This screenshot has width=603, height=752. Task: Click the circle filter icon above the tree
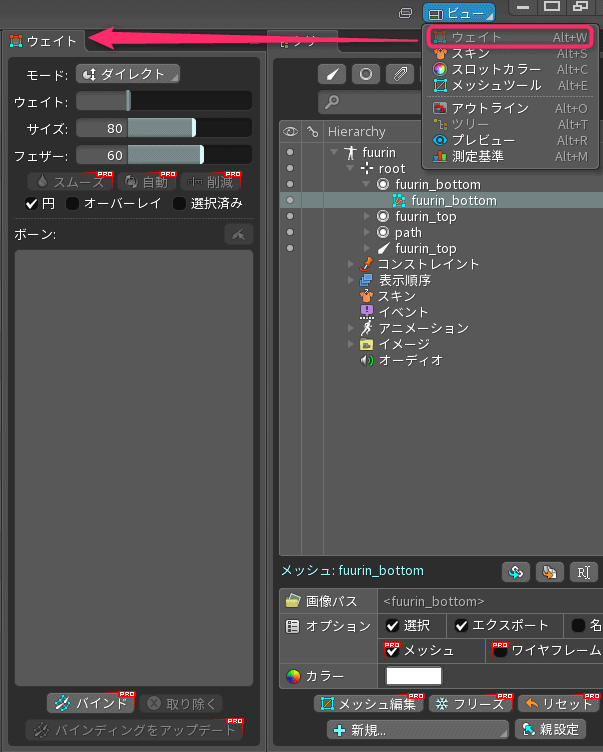point(367,74)
